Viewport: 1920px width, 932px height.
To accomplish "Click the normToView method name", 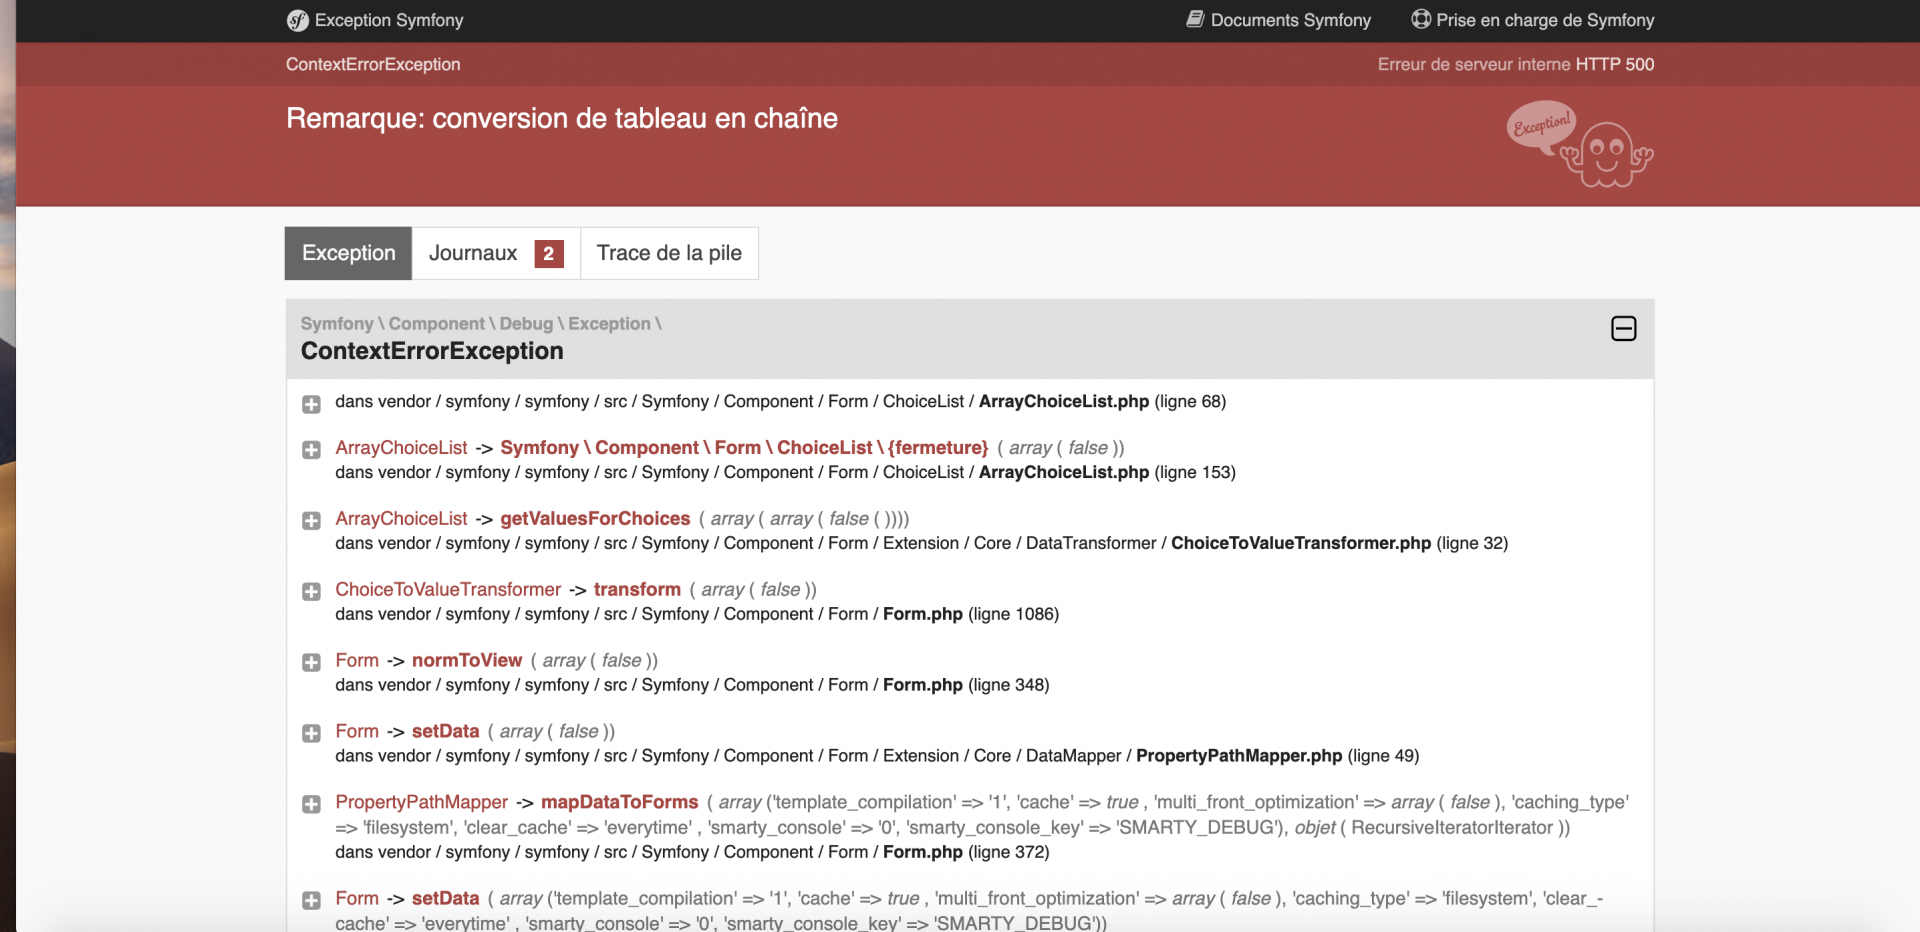I will [x=467, y=661].
